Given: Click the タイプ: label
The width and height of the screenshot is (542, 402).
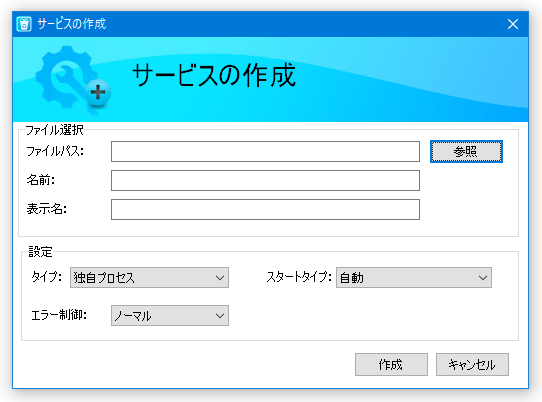Looking at the screenshot, I should pos(46,277).
